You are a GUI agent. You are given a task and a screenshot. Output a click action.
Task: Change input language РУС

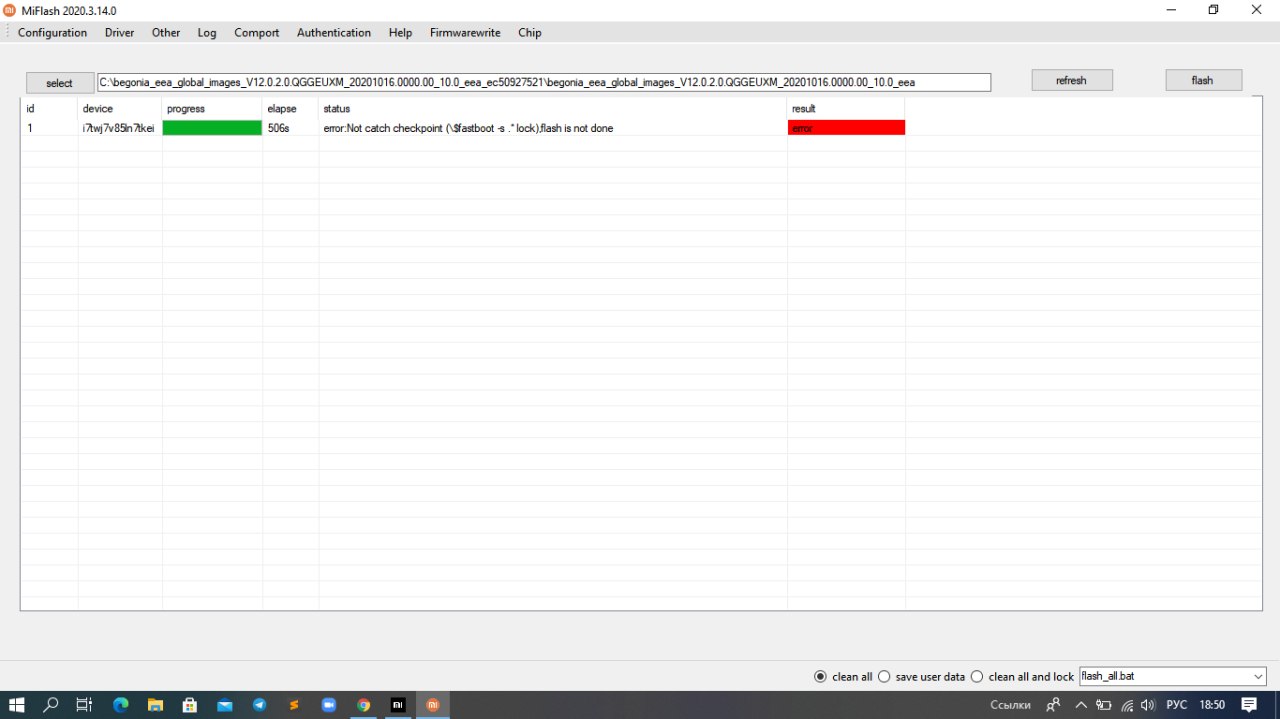[x=1177, y=704]
